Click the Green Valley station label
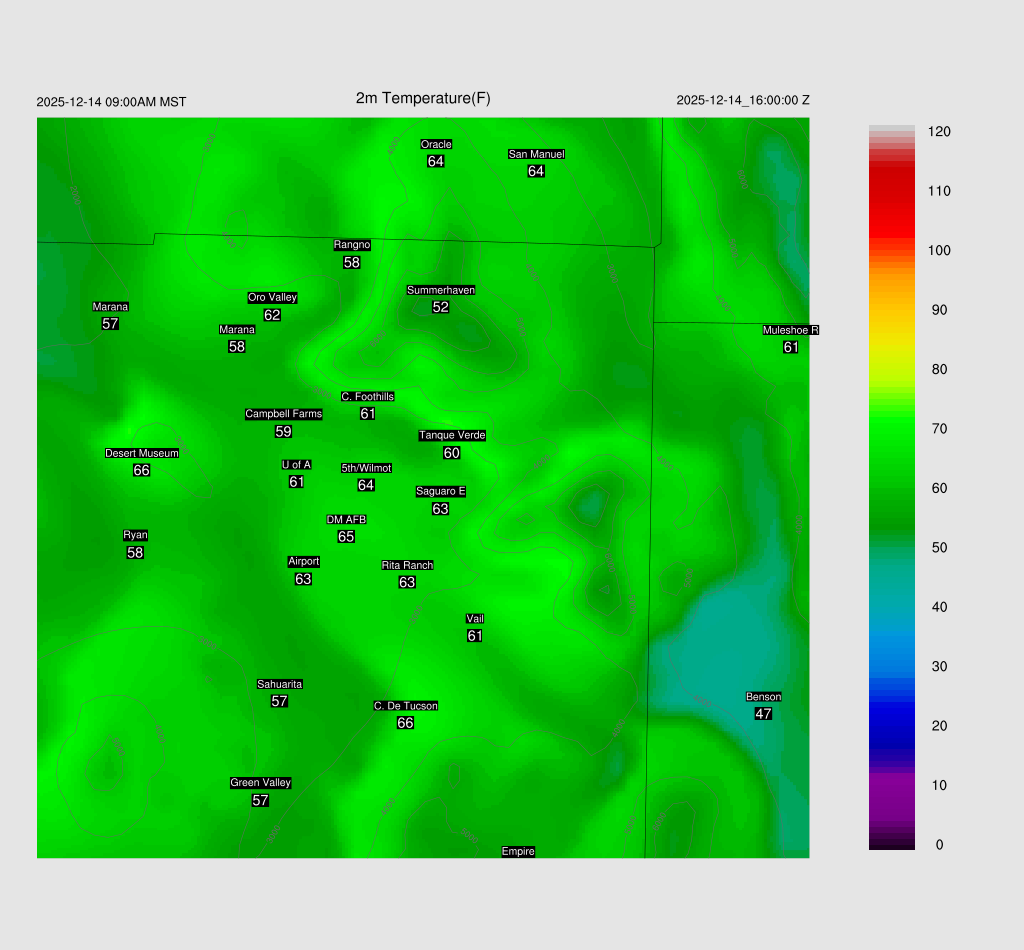The width and height of the screenshot is (1024, 950). point(260,783)
